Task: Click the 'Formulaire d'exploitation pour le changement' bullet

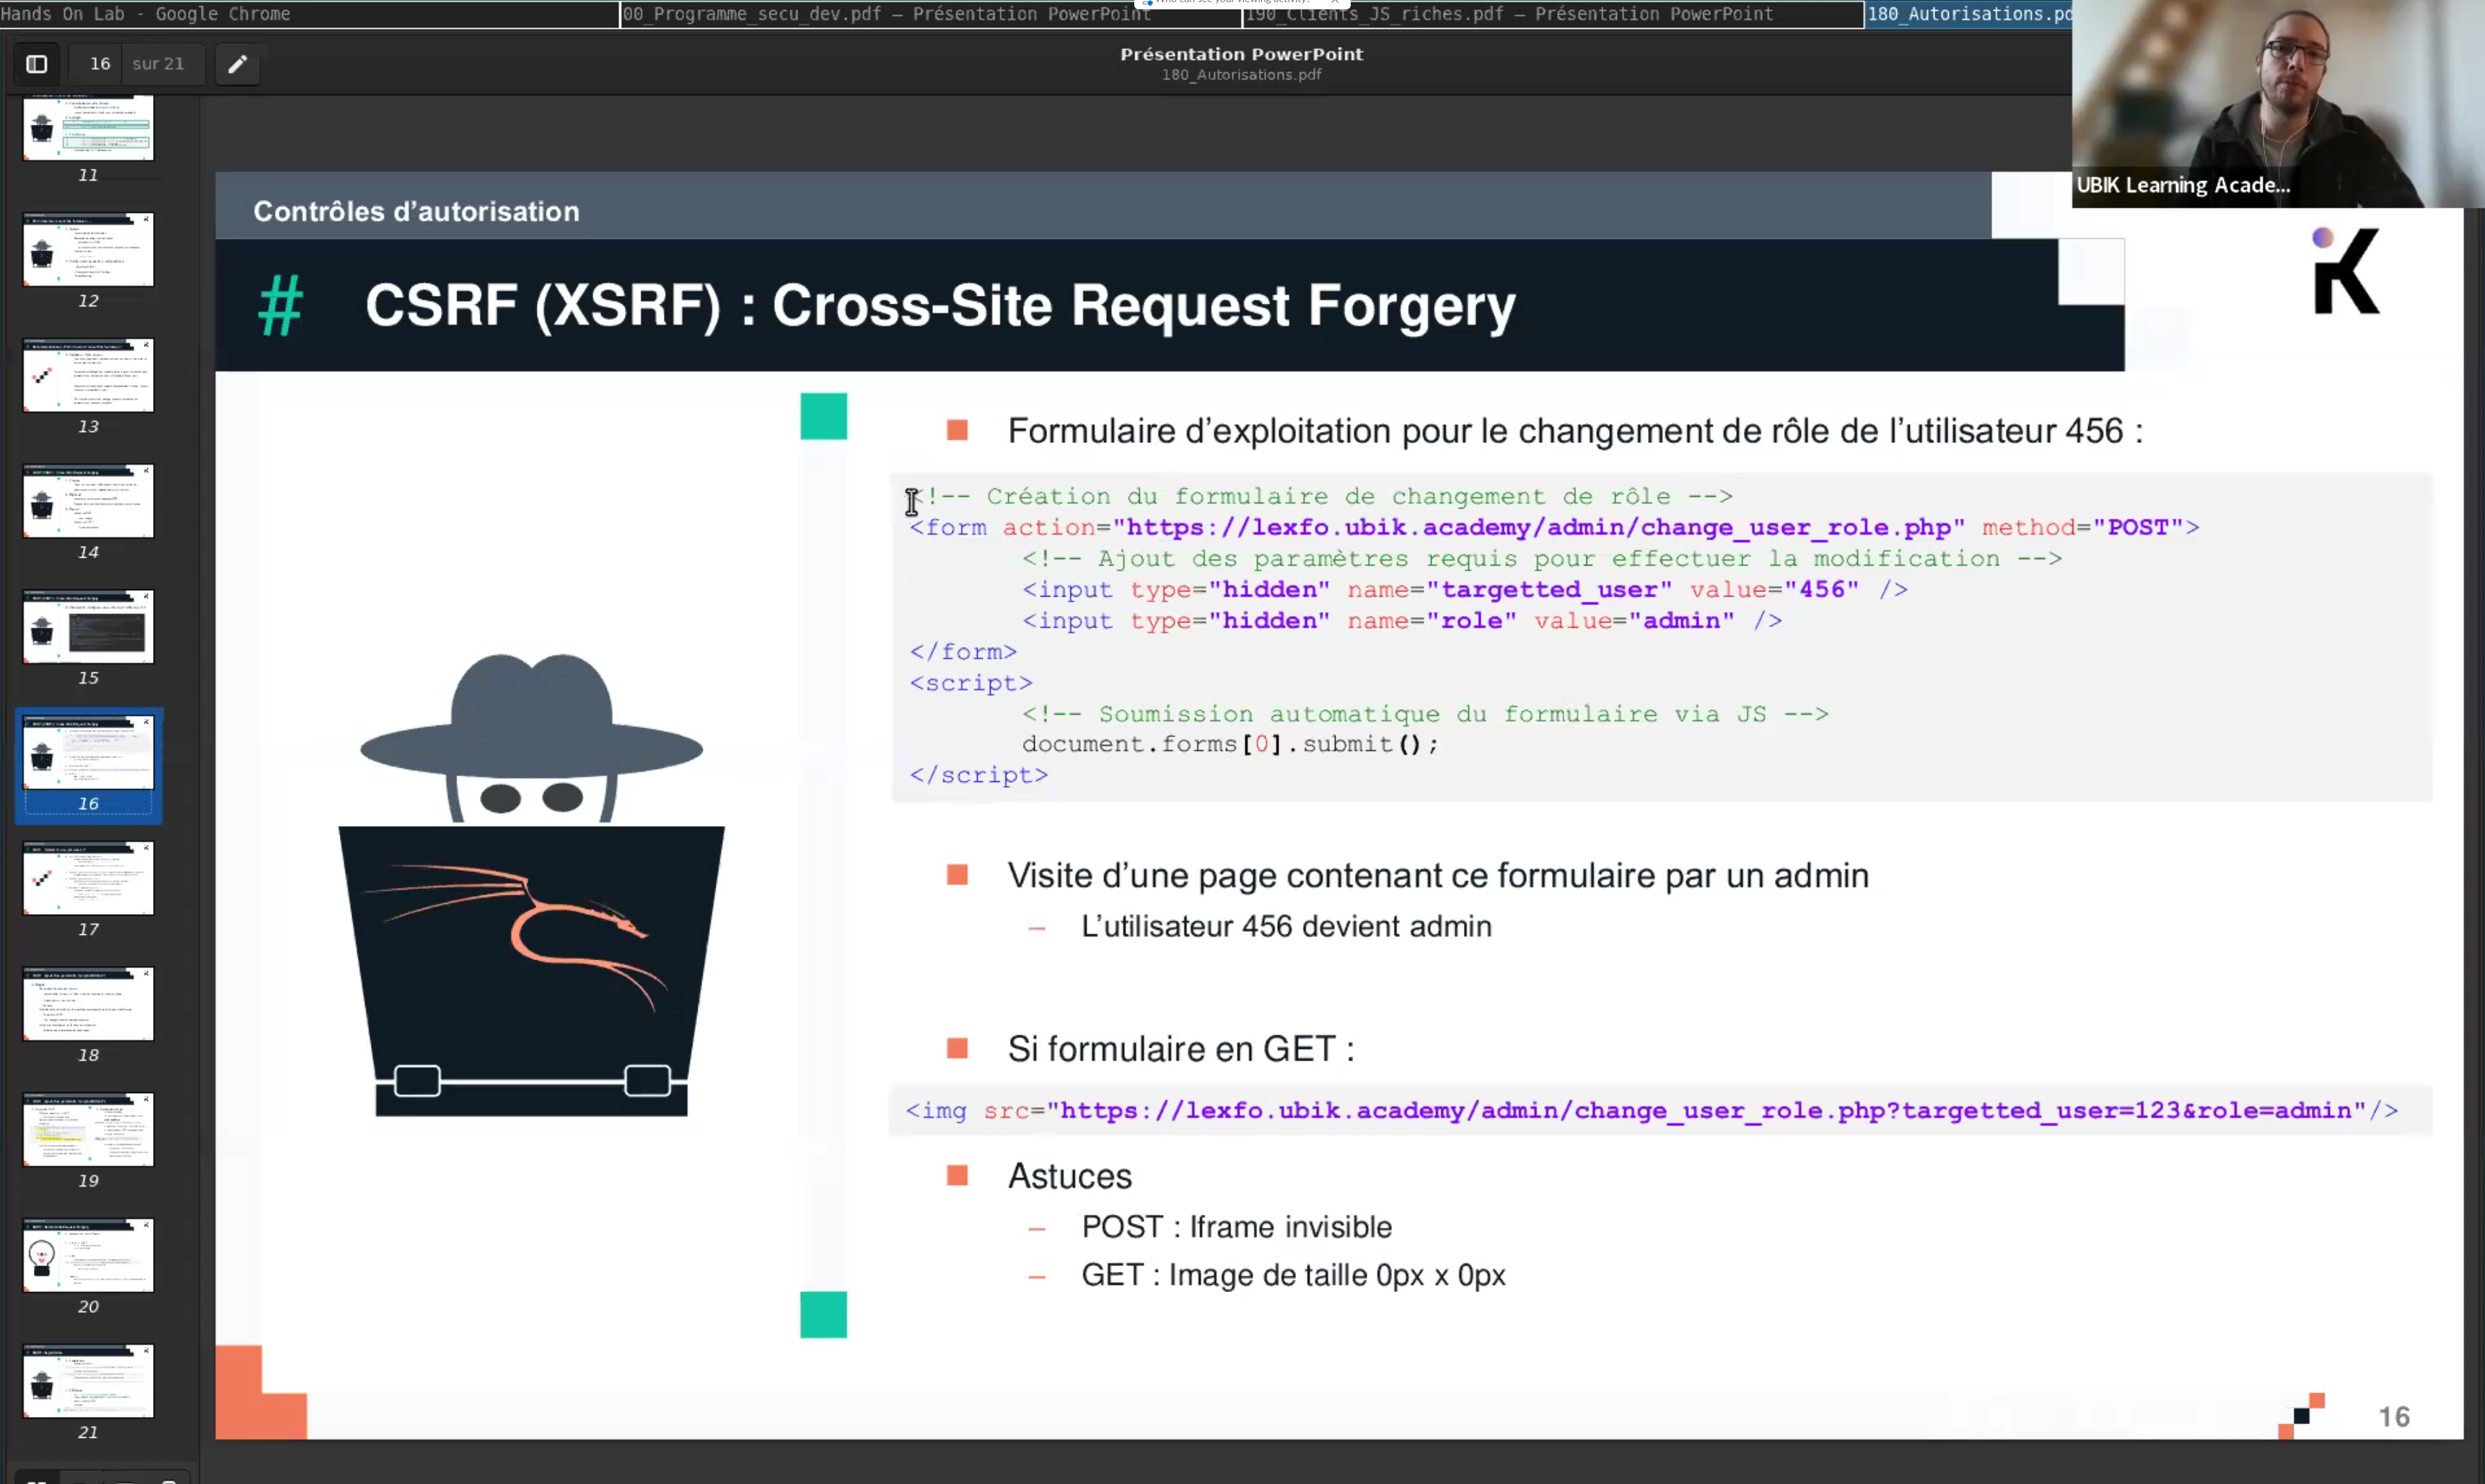Action: tap(1575, 431)
